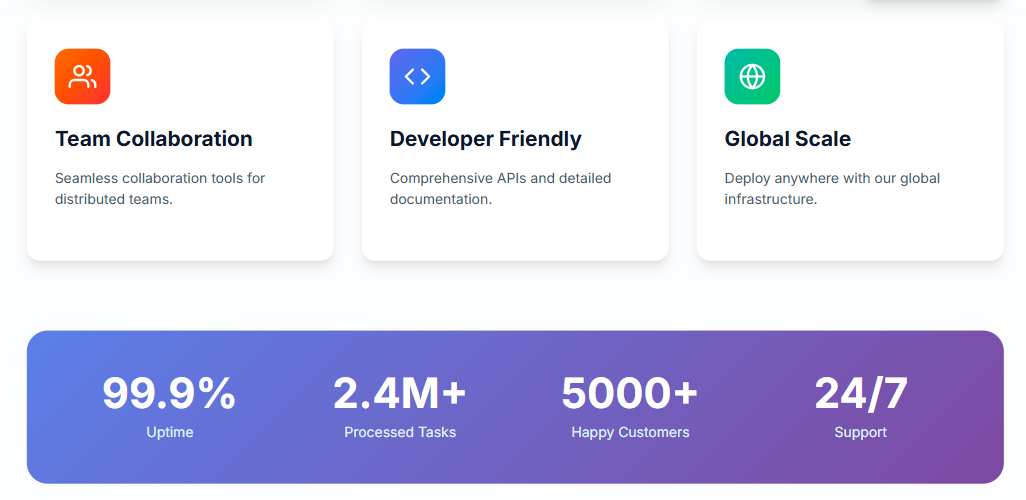Click the Uptime label
The height and width of the screenshot is (500, 1026).
(x=169, y=432)
